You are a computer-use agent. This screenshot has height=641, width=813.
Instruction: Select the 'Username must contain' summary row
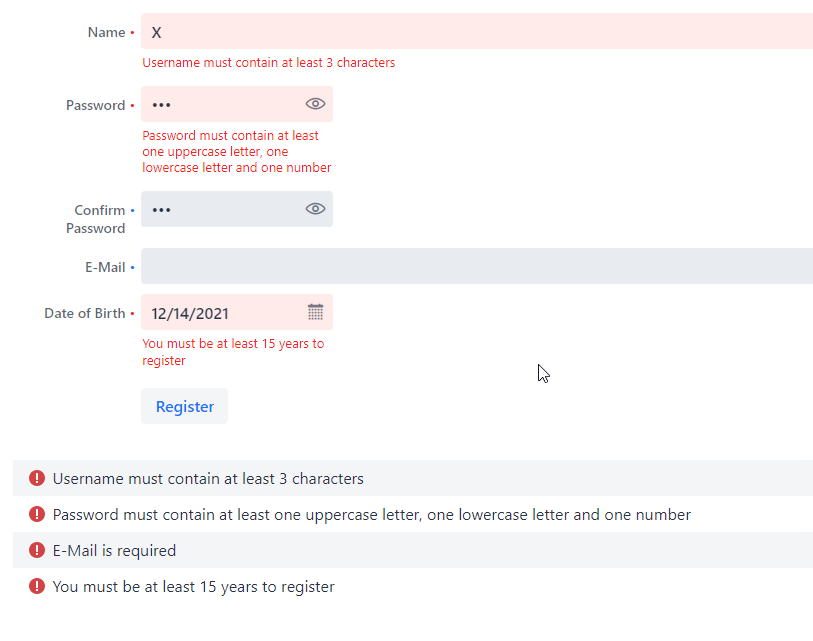[413, 478]
